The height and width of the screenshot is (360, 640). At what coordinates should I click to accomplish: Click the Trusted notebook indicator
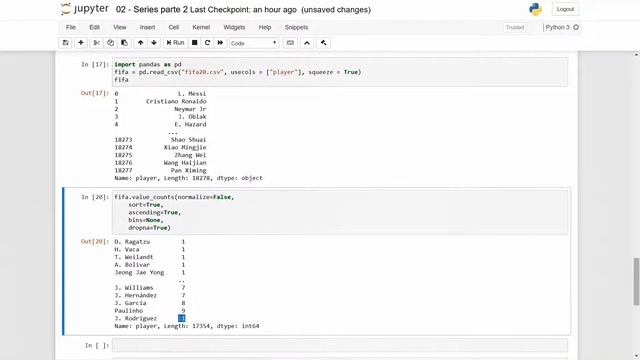point(515,27)
